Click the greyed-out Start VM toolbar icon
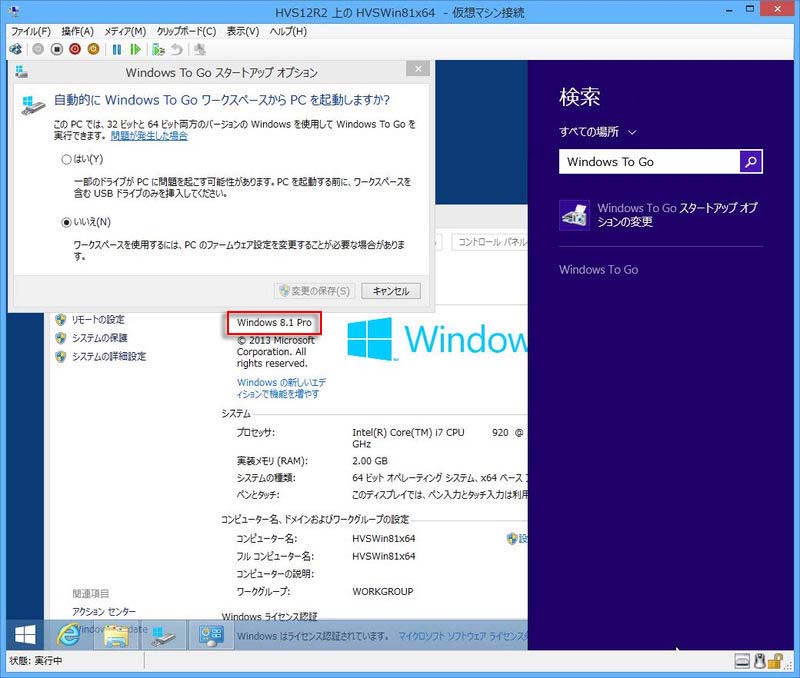Image resolution: width=800 pixels, height=678 pixels. tap(38, 49)
